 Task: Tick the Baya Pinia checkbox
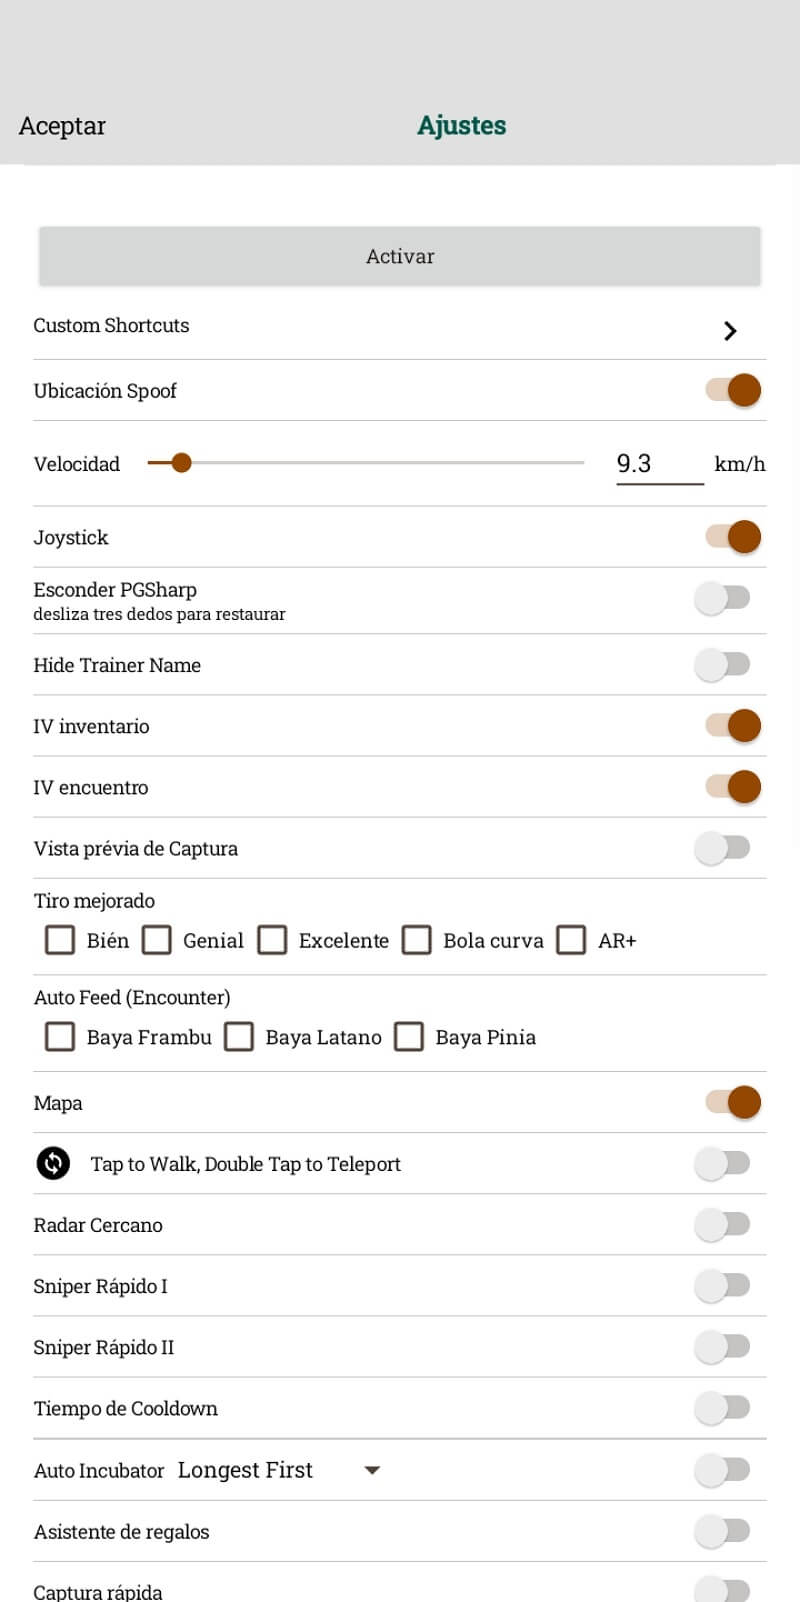(409, 1037)
